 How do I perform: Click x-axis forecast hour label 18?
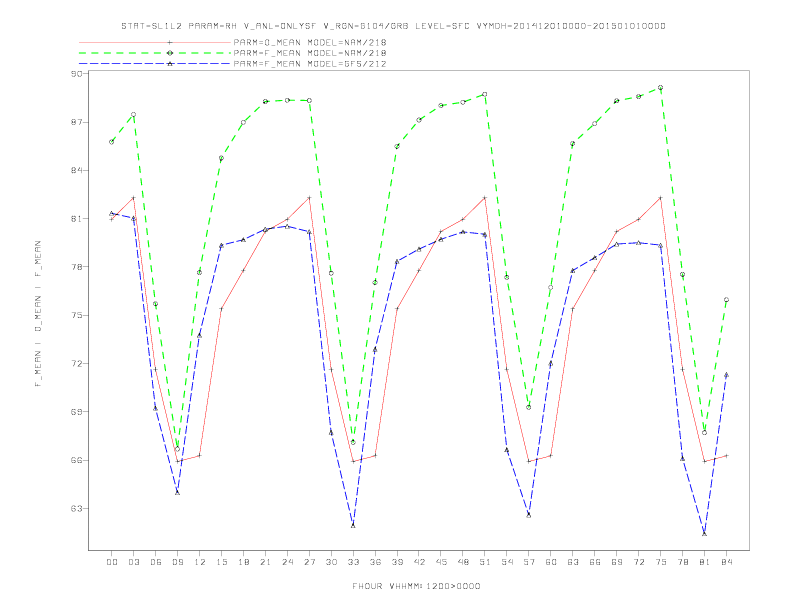[x=243, y=562]
